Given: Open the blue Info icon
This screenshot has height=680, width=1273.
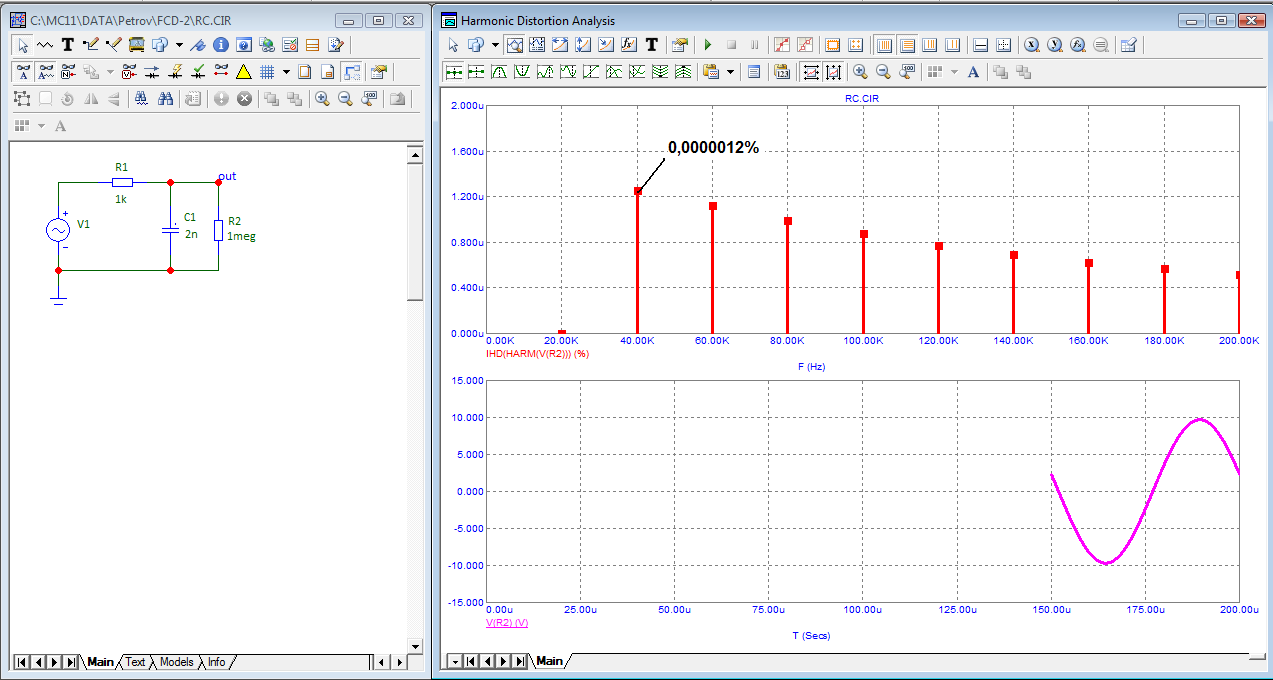Looking at the screenshot, I should point(221,45).
